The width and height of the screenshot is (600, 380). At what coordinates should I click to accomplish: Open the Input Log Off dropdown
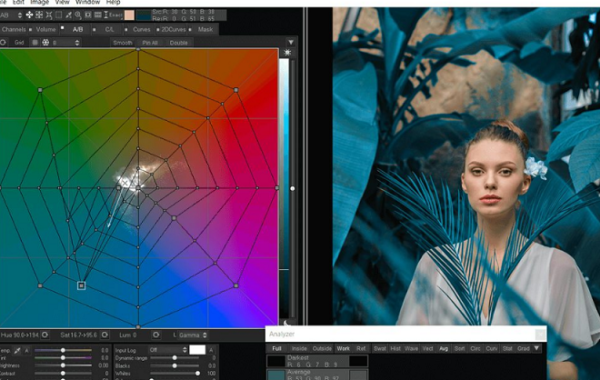coord(168,350)
